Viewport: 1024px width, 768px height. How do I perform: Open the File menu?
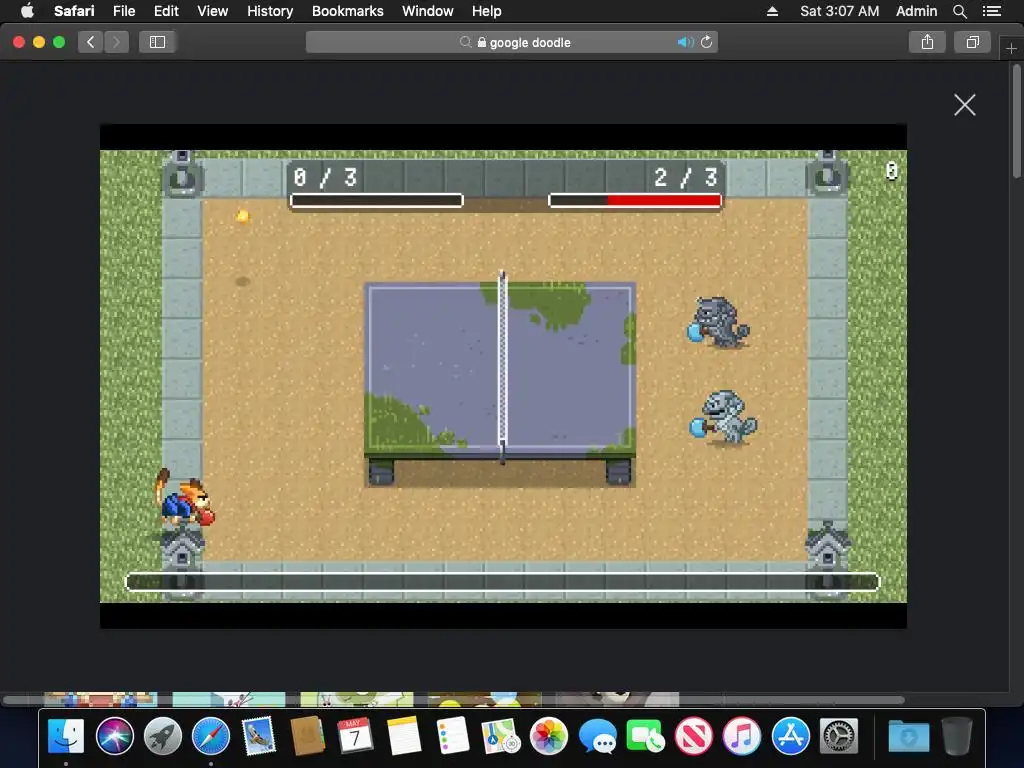(x=123, y=11)
